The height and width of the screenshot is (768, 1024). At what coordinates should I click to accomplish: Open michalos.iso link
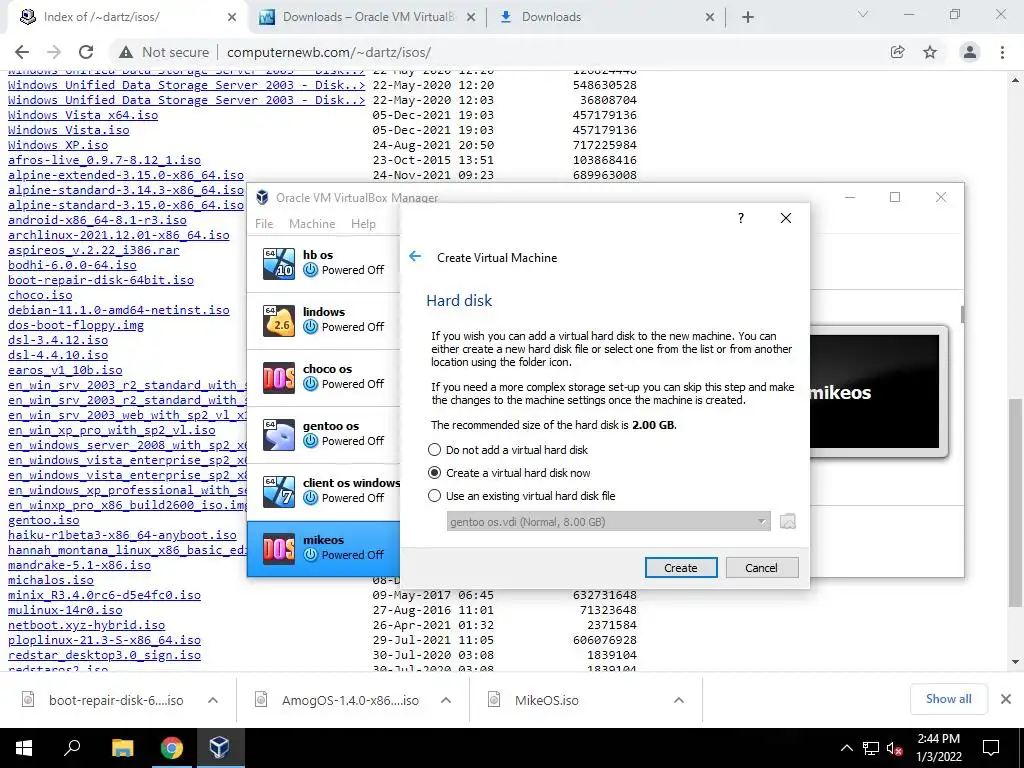(51, 580)
